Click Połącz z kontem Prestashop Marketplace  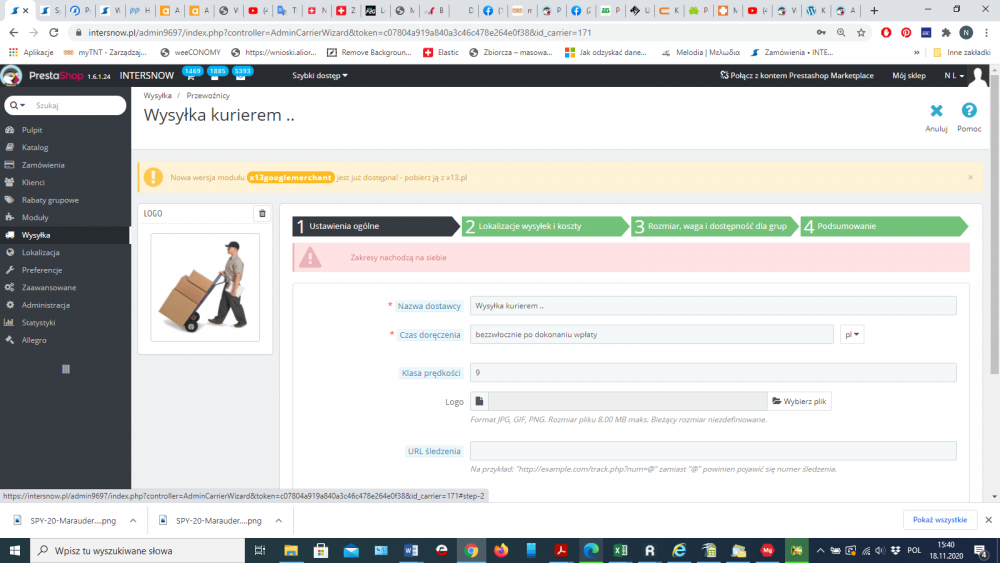797,75
